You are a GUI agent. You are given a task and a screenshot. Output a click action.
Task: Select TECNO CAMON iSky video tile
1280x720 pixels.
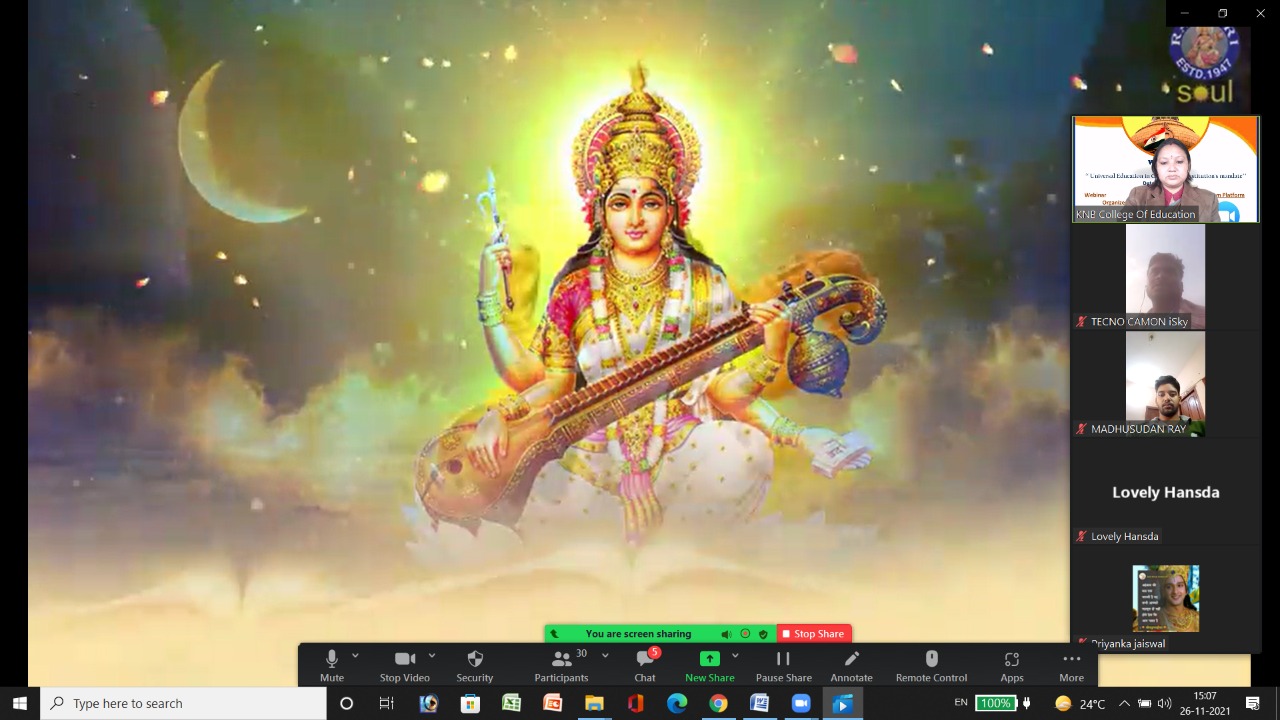(1166, 276)
